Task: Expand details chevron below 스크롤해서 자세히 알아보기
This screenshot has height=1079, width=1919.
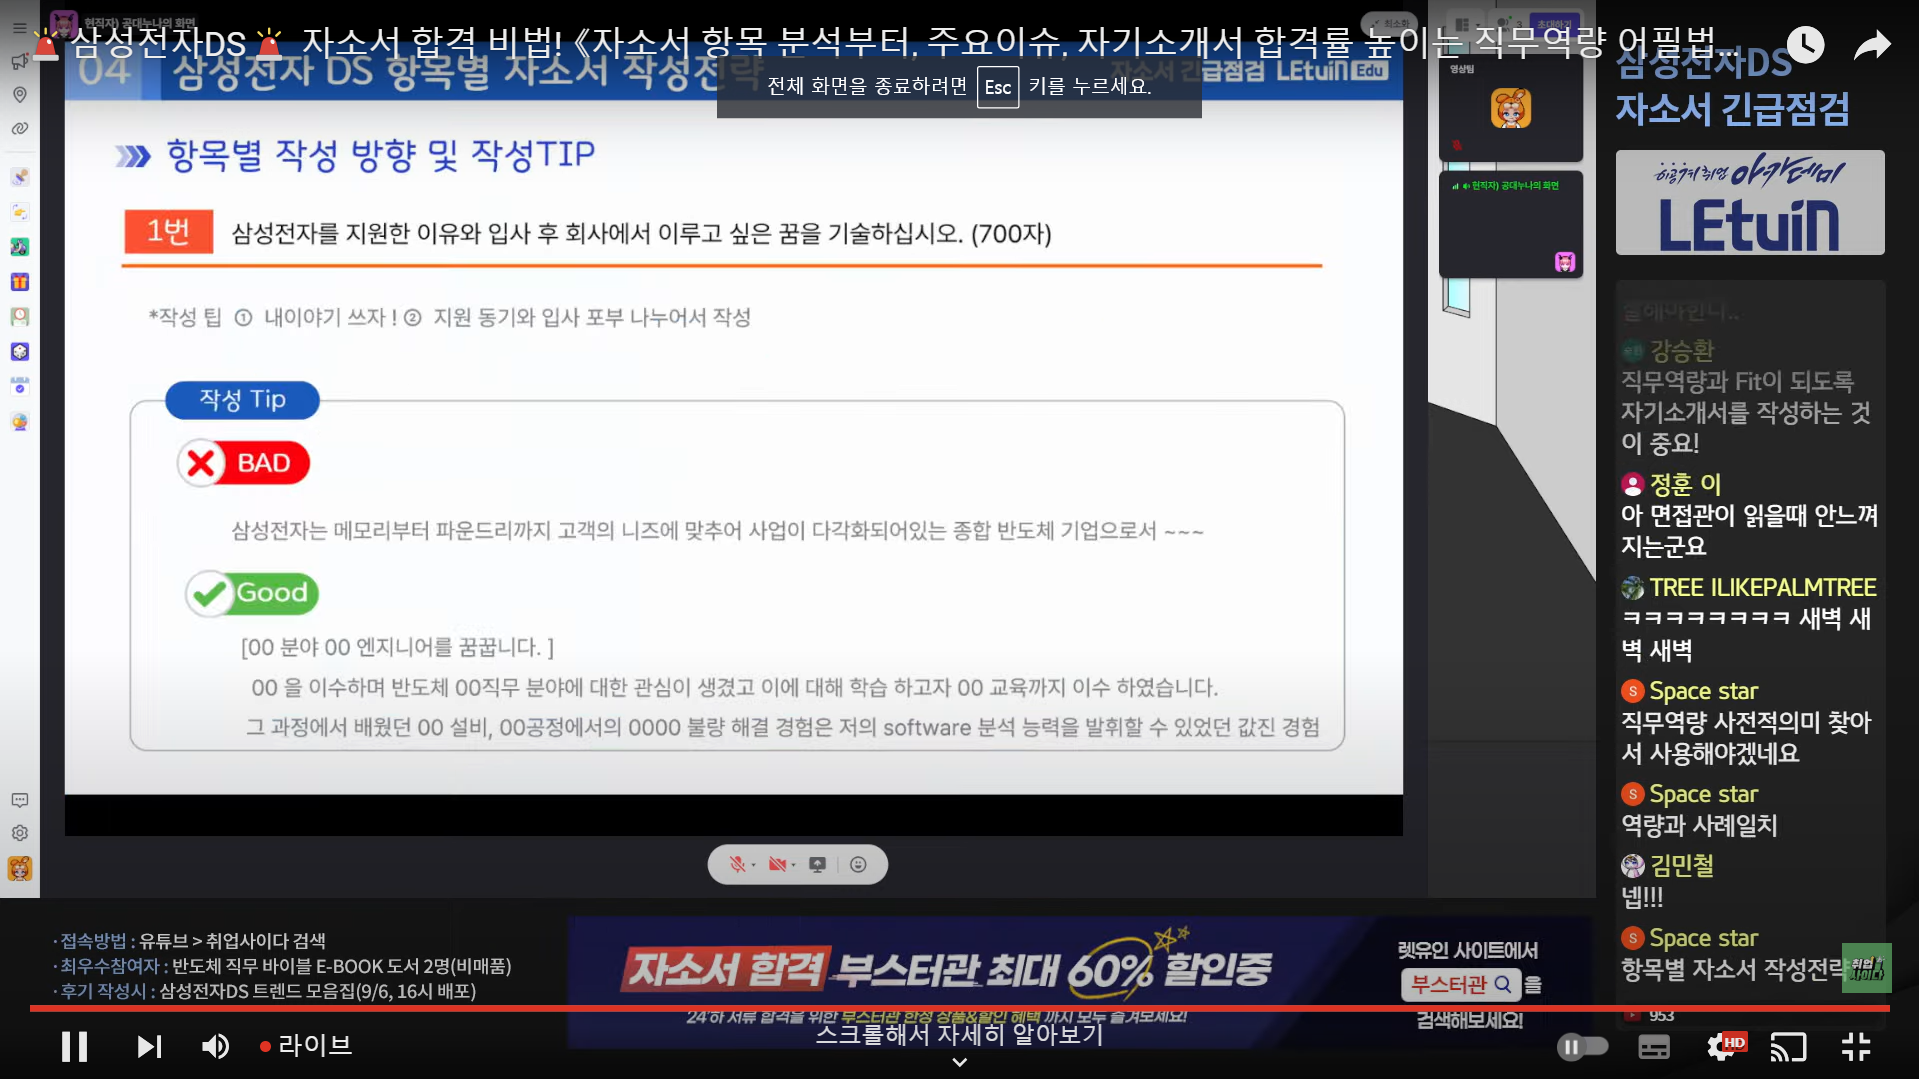Action: click(x=959, y=1062)
